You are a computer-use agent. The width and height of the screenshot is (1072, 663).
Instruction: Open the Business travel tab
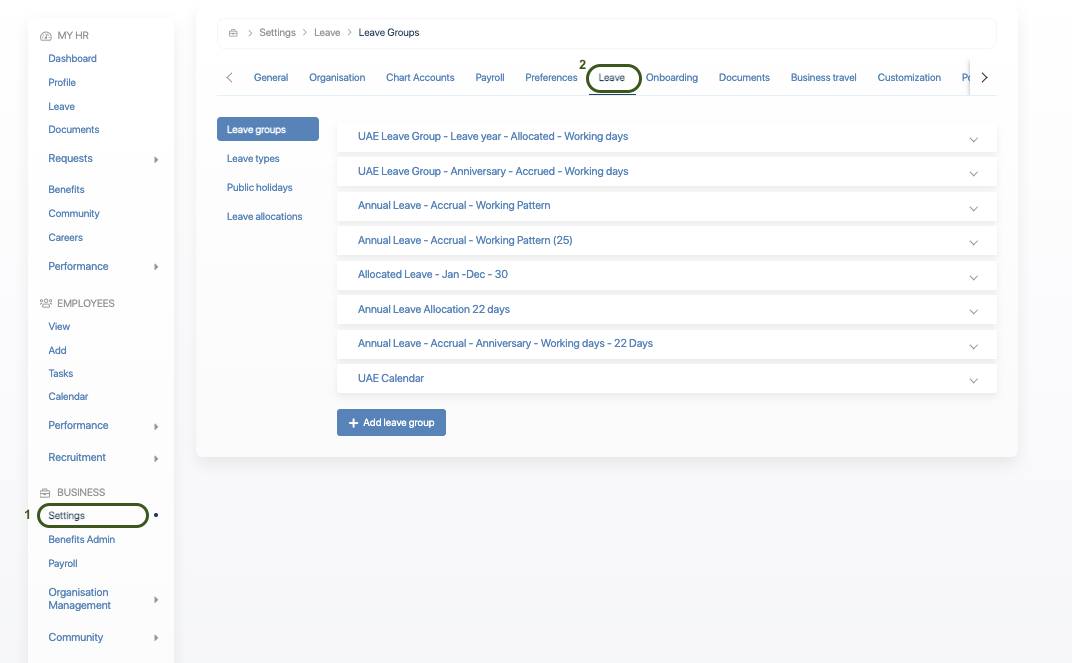[823, 78]
